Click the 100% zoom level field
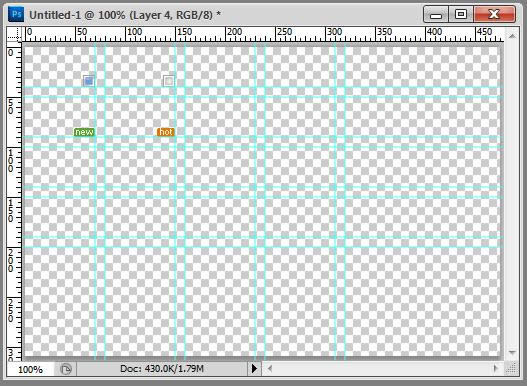 coord(30,370)
